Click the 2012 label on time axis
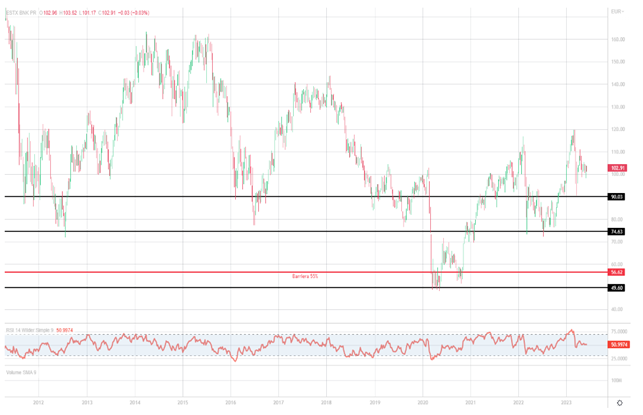This screenshot has height=415, width=643. [38, 403]
